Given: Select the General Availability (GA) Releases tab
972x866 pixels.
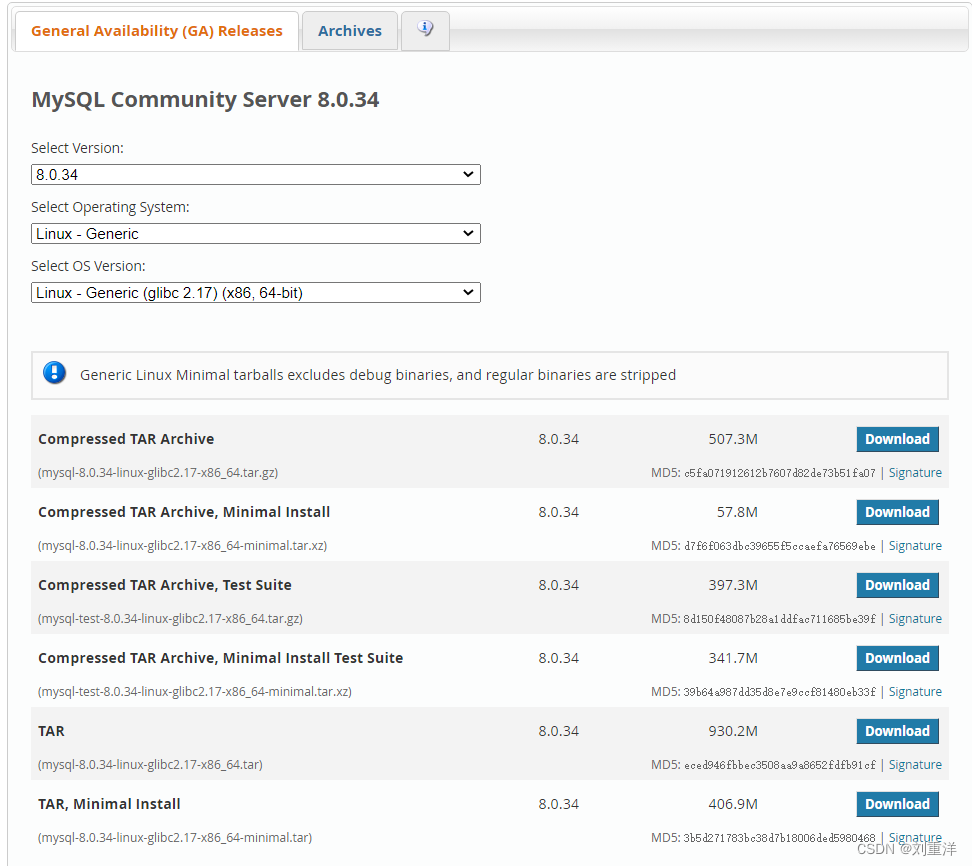Looking at the screenshot, I should point(156,30).
